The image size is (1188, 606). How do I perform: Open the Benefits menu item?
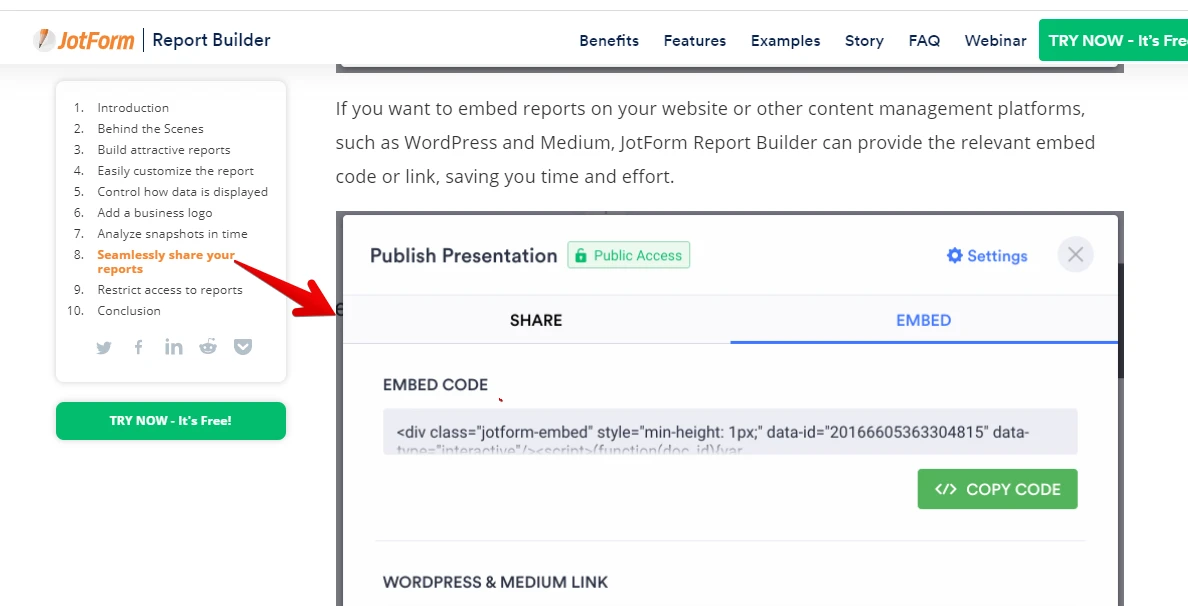point(609,40)
